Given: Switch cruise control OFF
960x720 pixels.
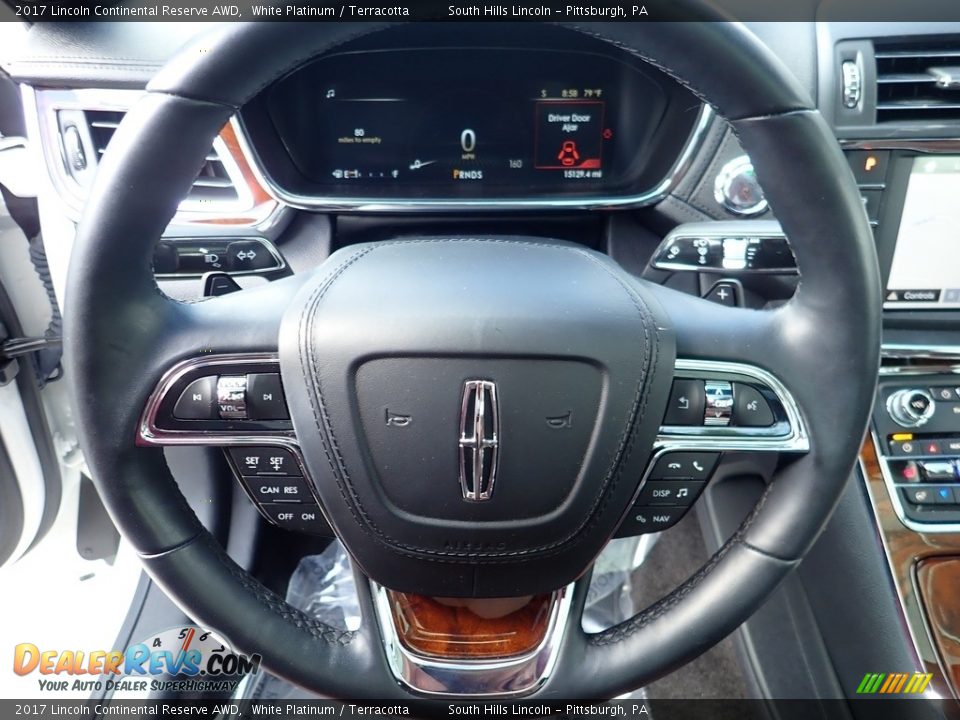Looking at the screenshot, I should 285,517.
